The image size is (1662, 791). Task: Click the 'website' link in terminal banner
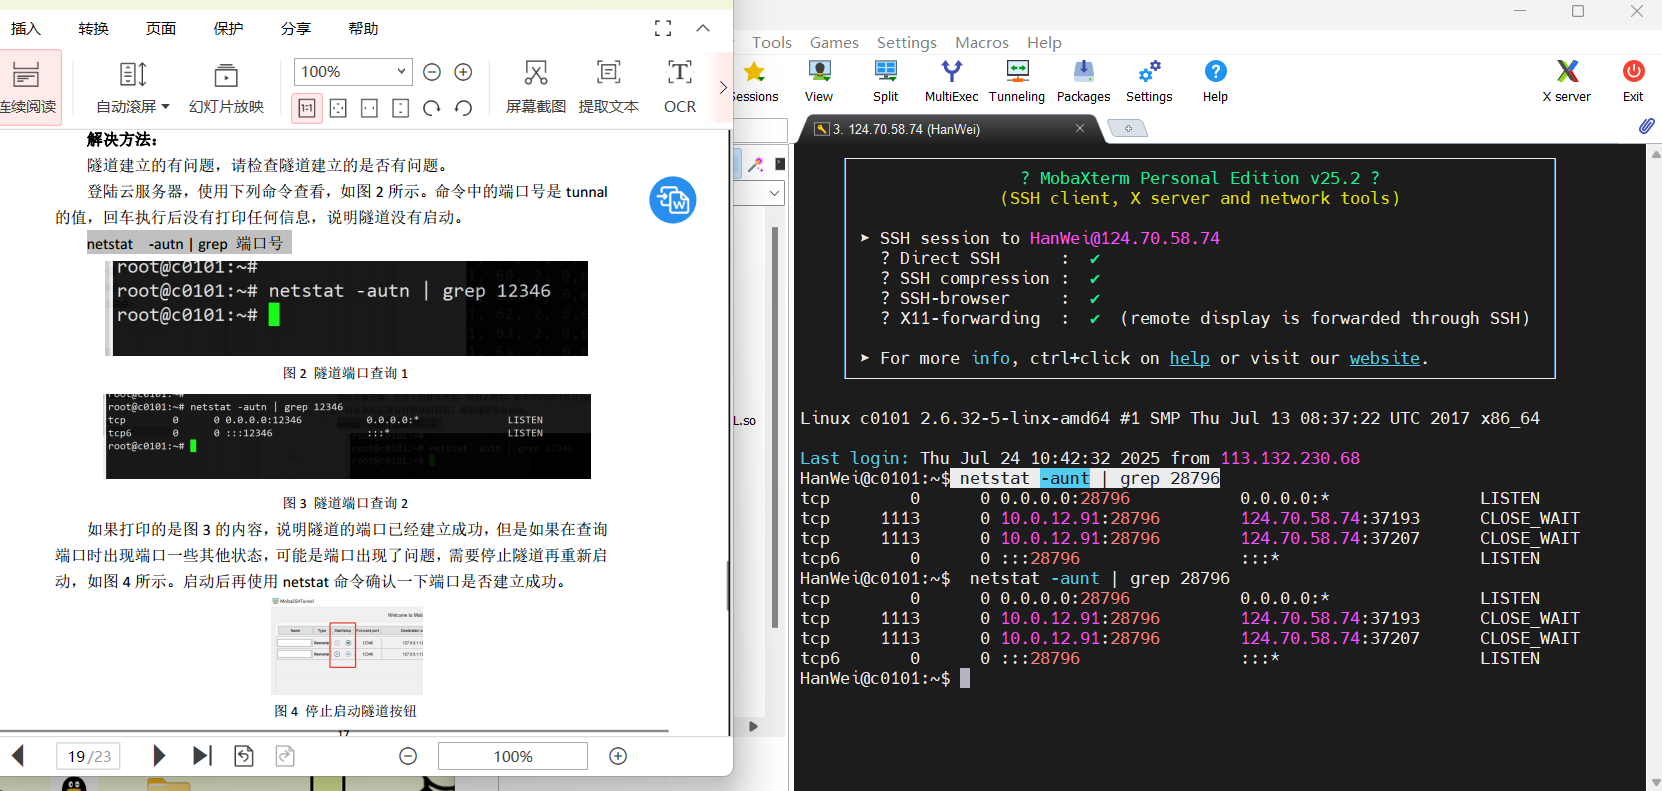click(x=1385, y=358)
